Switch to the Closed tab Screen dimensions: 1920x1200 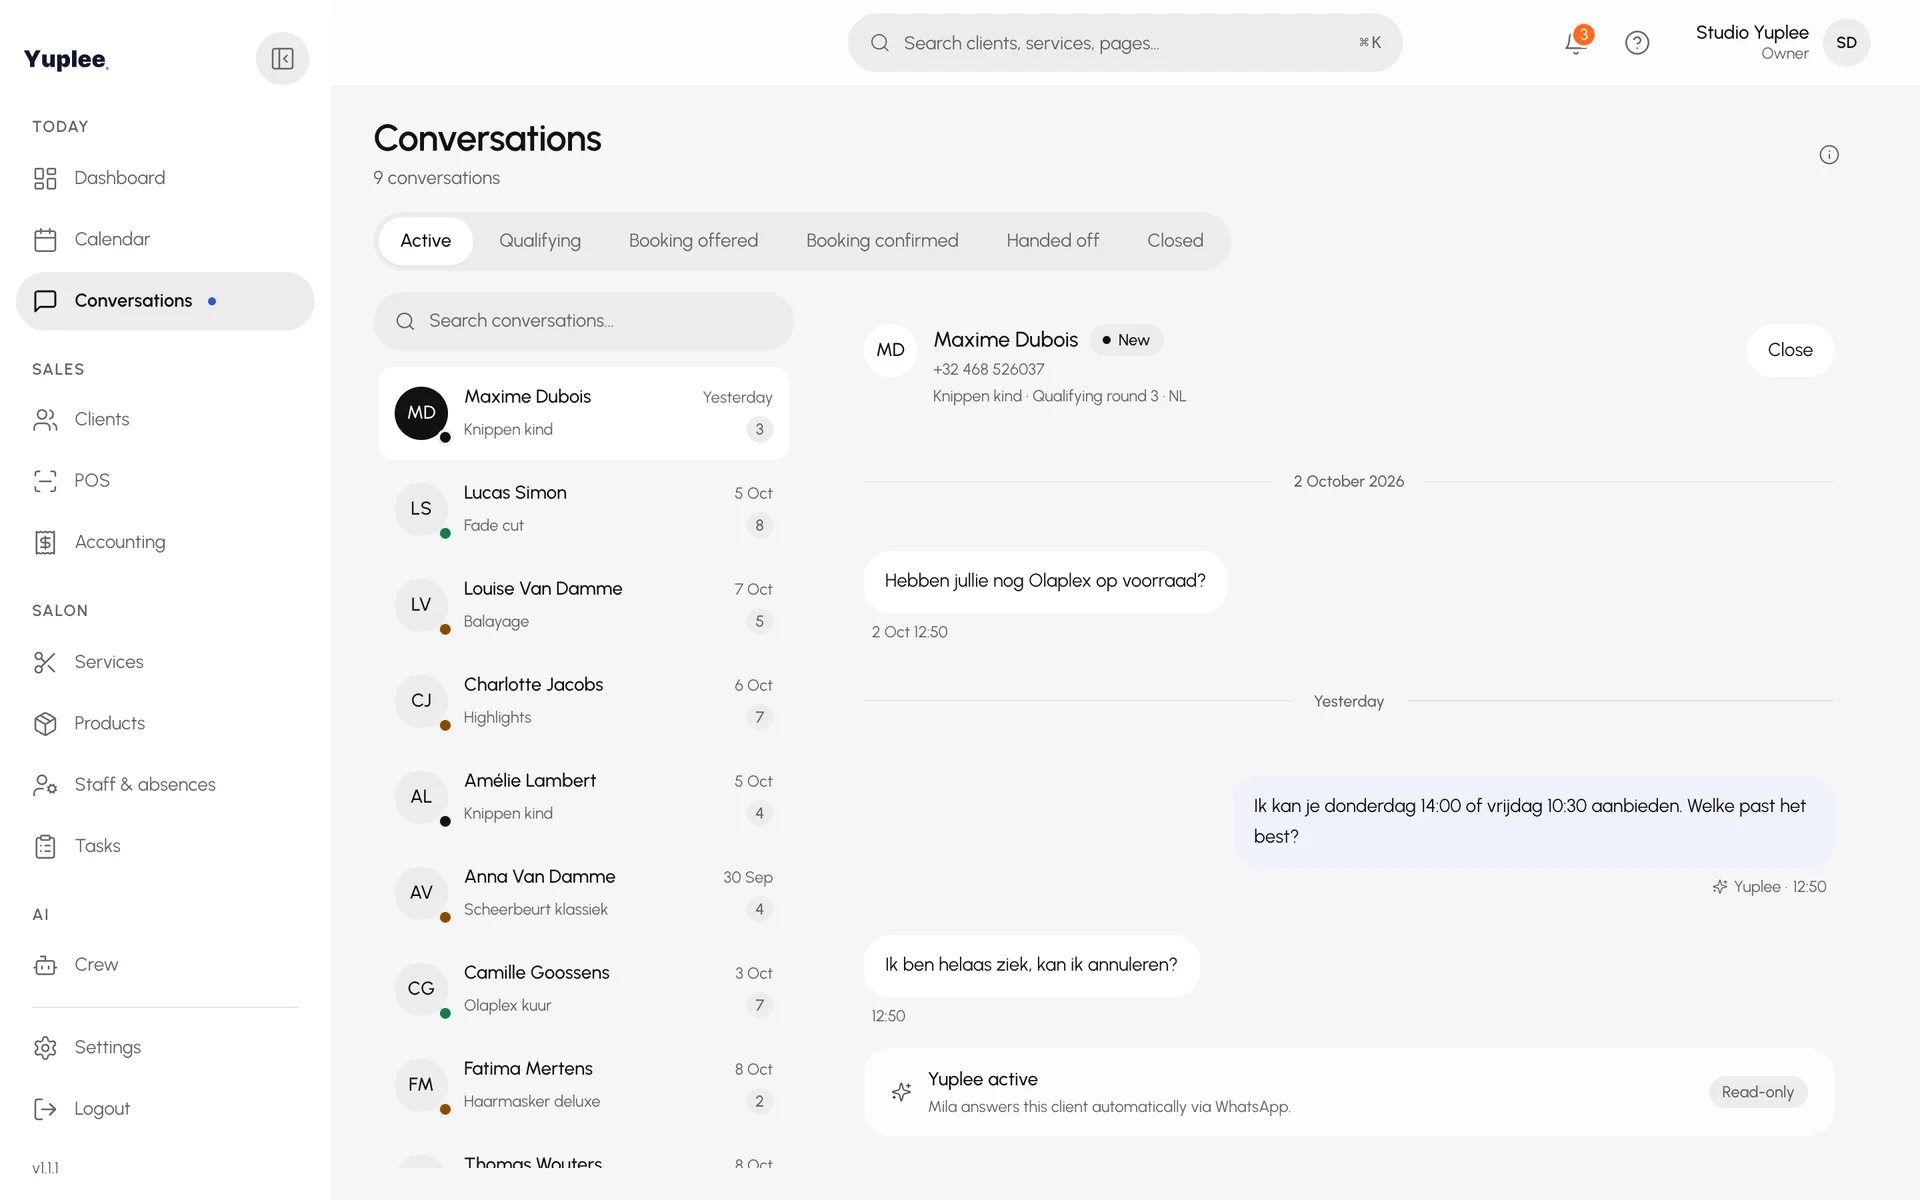point(1175,241)
